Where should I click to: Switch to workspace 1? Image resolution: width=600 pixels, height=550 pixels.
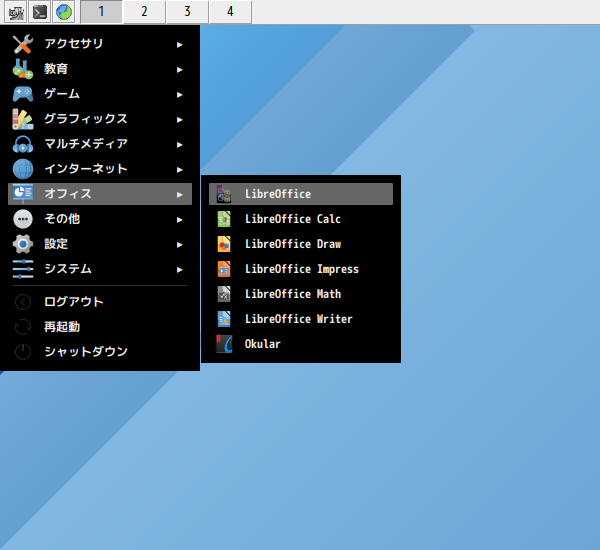point(101,12)
